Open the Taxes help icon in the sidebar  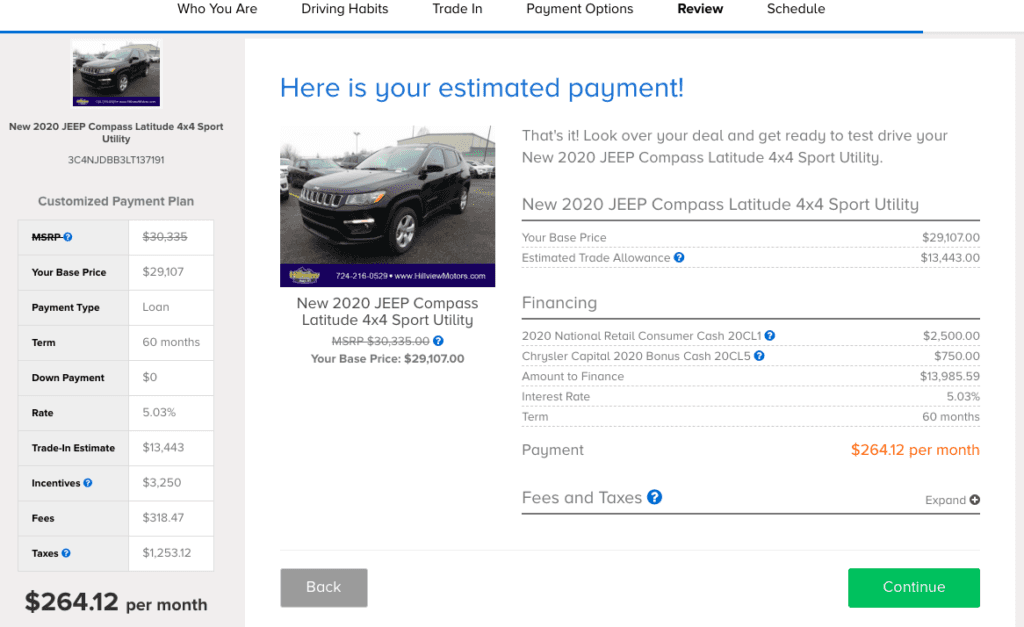tap(66, 553)
